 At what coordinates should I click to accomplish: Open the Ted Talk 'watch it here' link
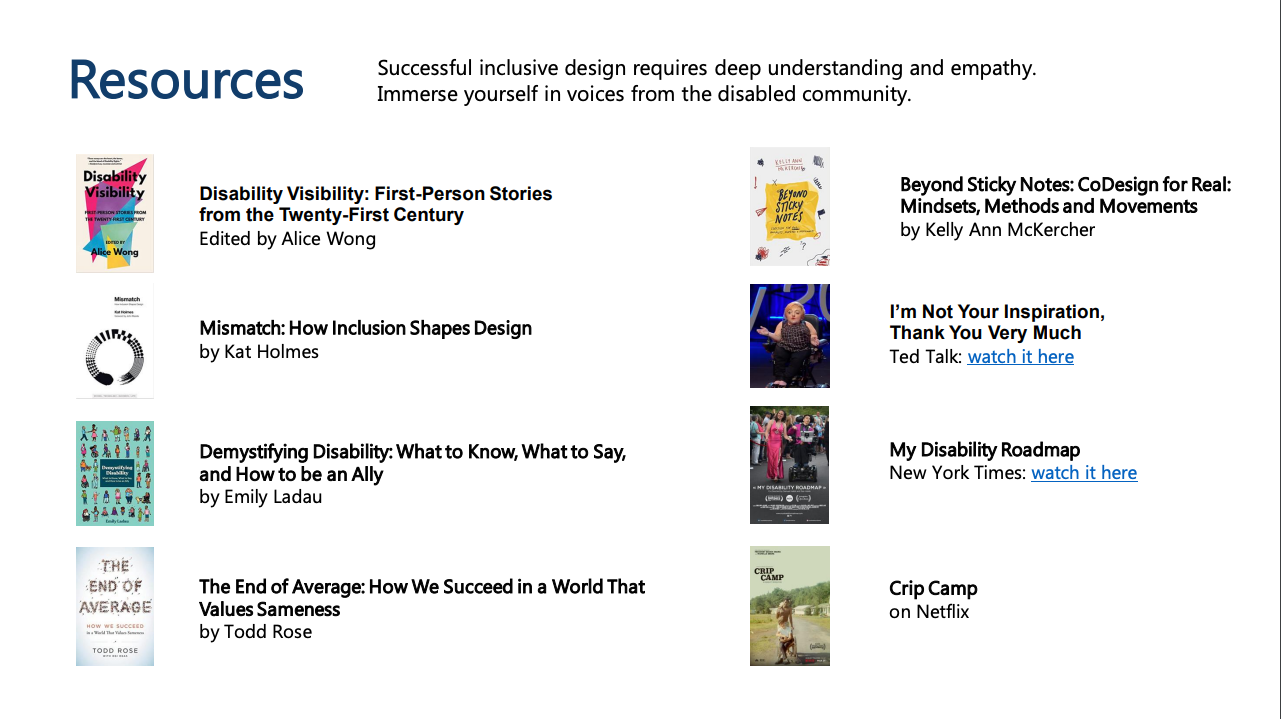tap(1021, 357)
